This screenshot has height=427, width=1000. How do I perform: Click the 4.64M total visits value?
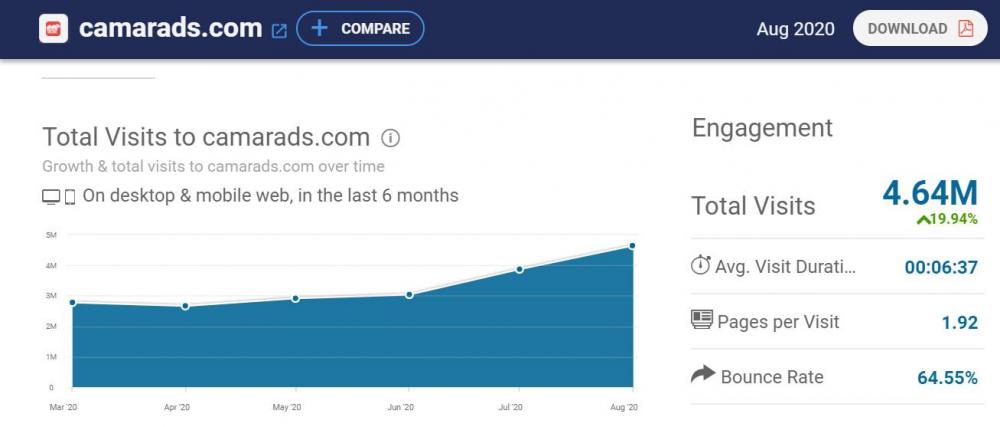929,193
